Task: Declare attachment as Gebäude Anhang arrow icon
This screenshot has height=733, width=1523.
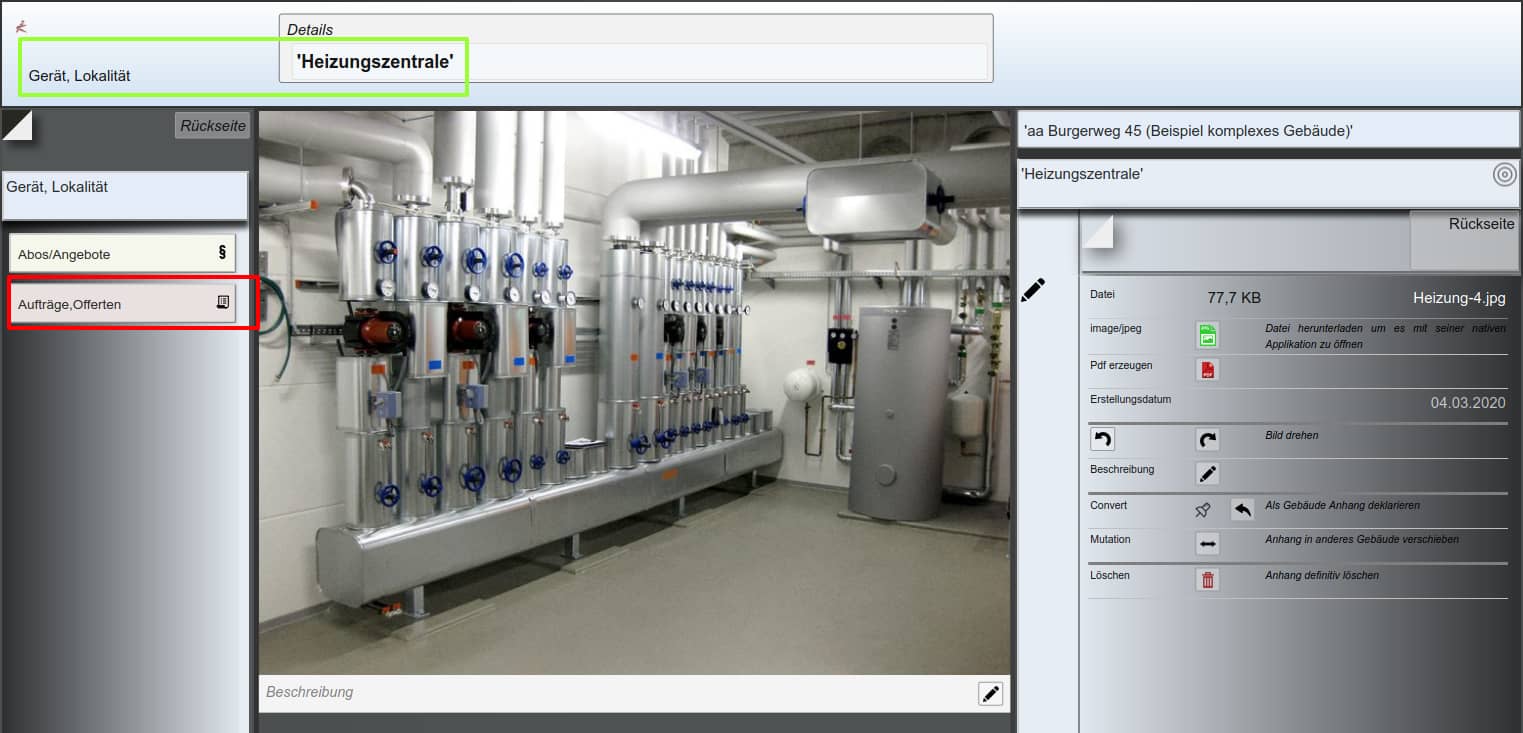Action: click(1242, 510)
